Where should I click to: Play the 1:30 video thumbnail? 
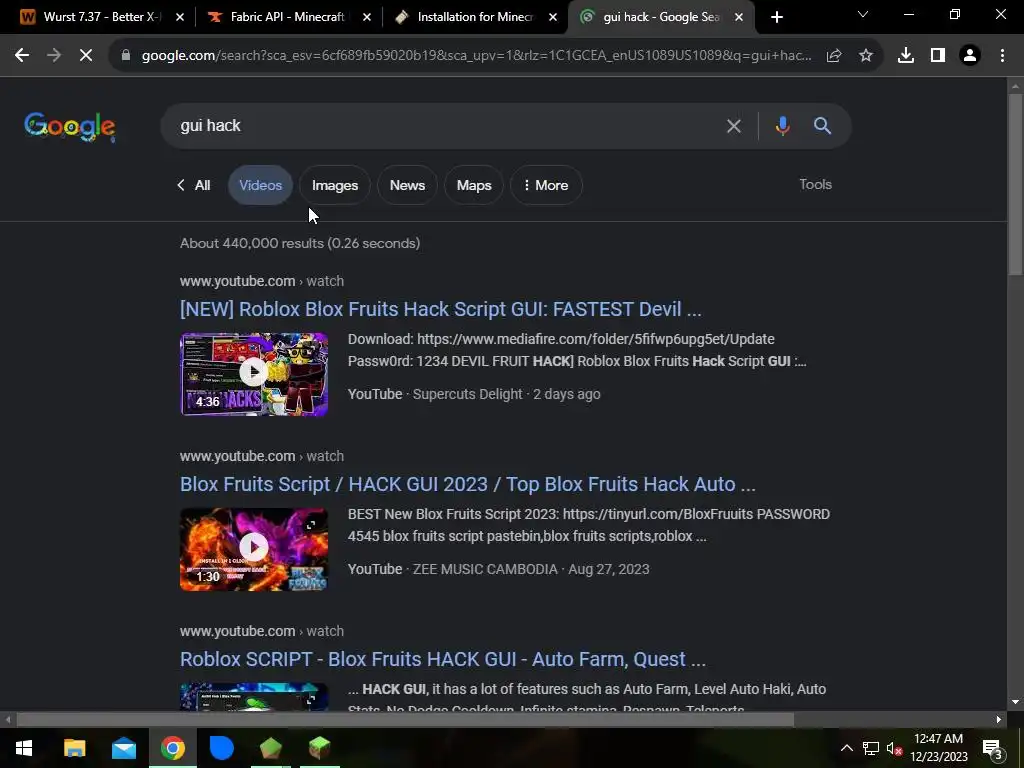(x=254, y=549)
